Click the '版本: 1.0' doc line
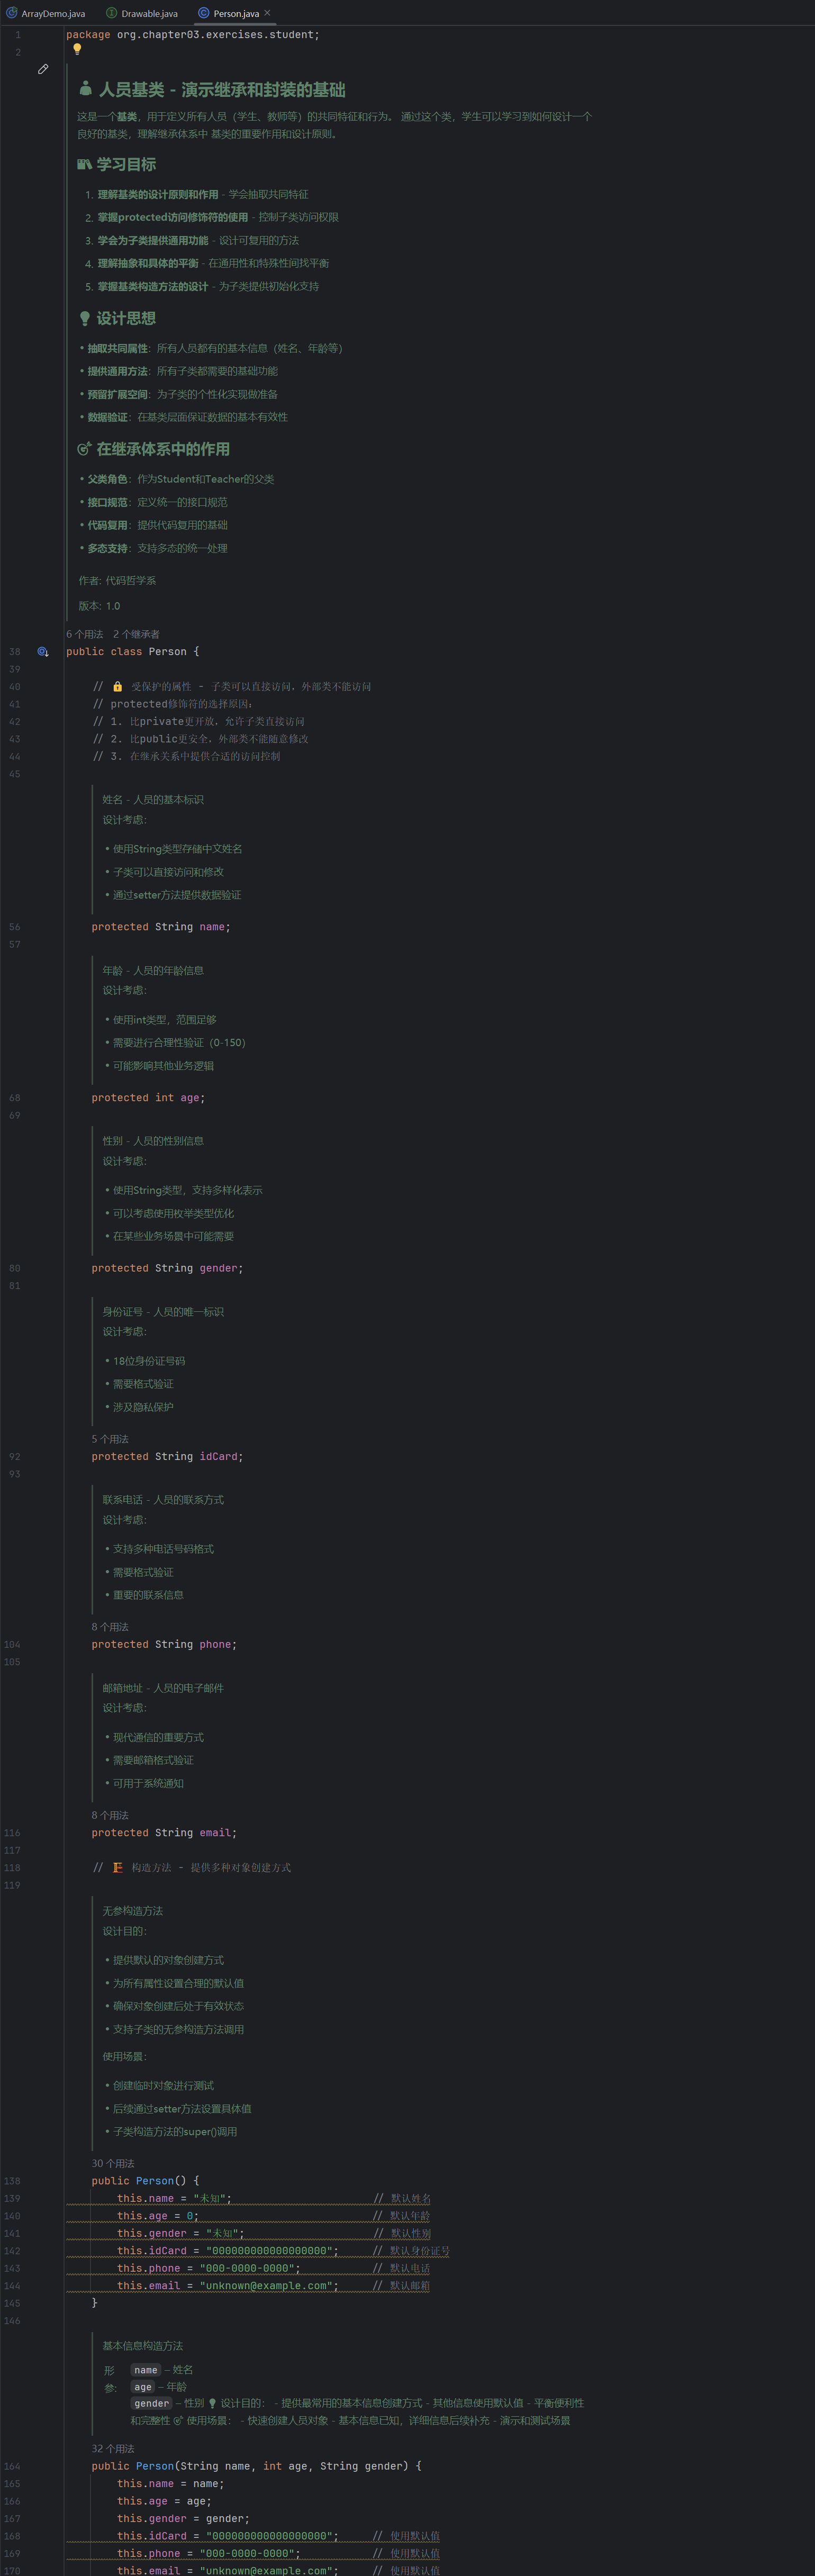The image size is (815, 2576). [x=99, y=606]
